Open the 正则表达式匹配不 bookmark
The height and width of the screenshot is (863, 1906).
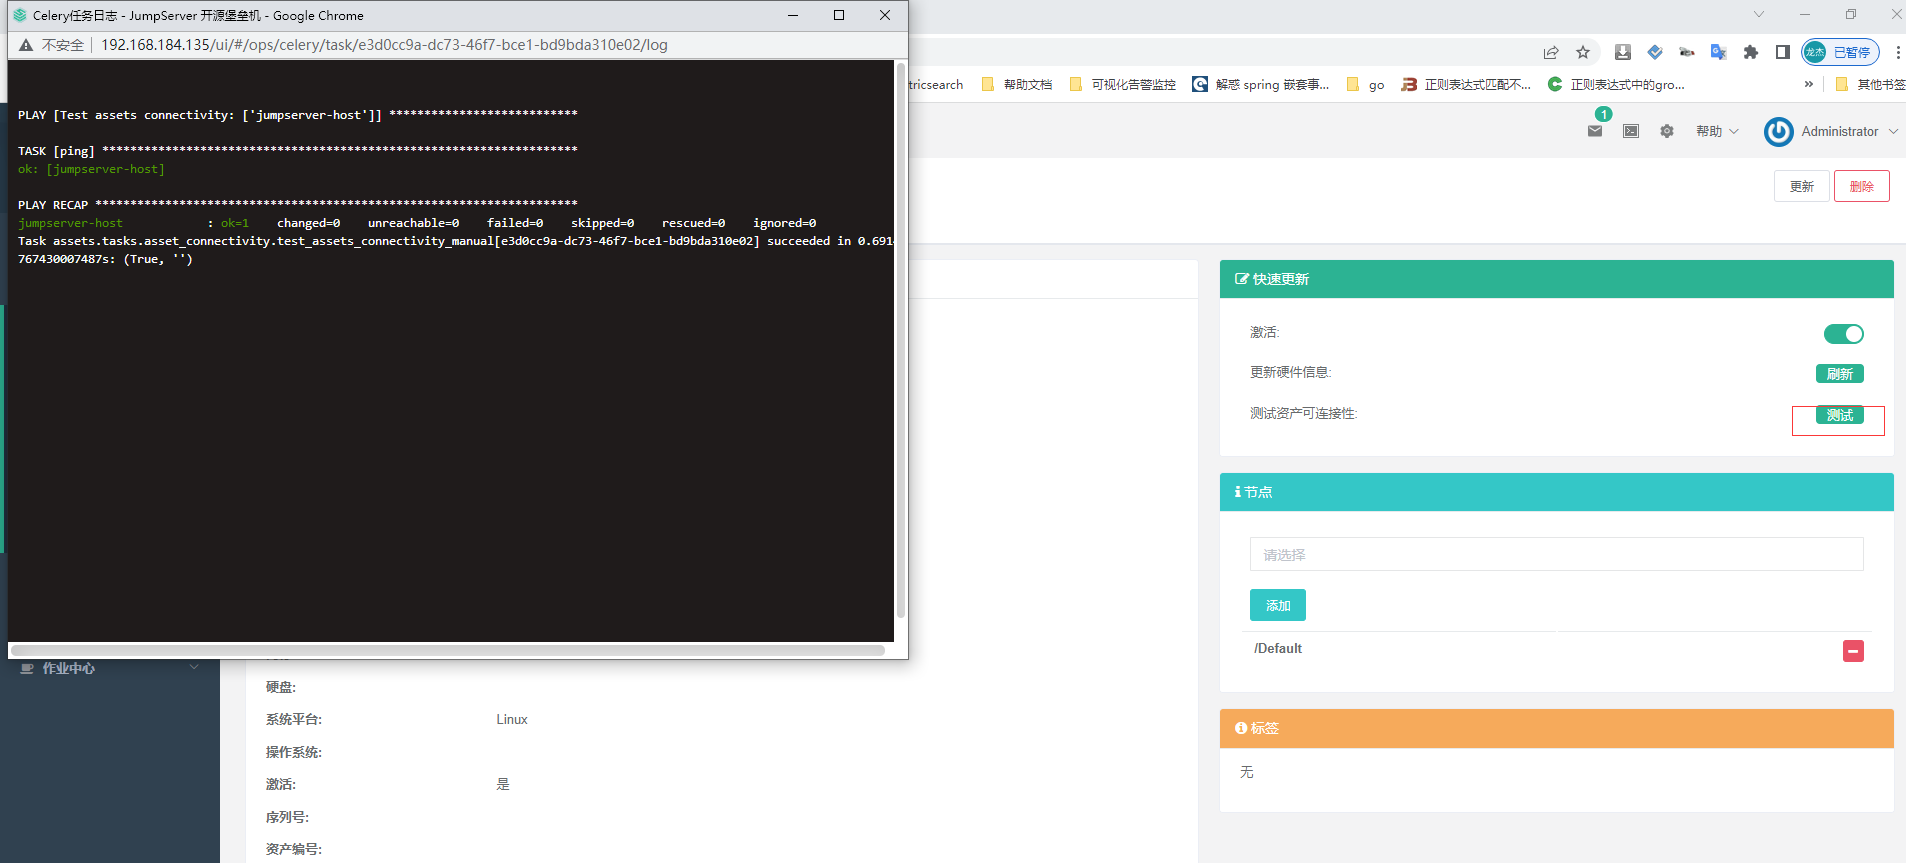(x=1466, y=84)
